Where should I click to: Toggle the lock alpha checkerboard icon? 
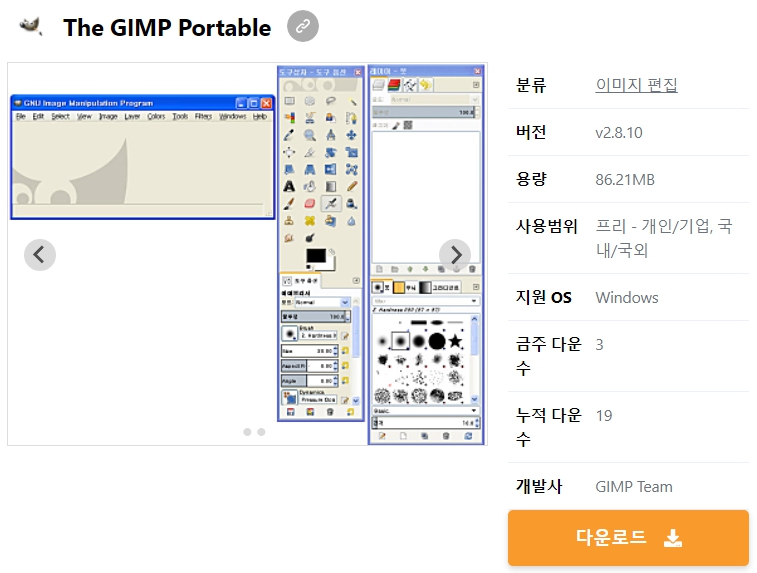(x=408, y=126)
